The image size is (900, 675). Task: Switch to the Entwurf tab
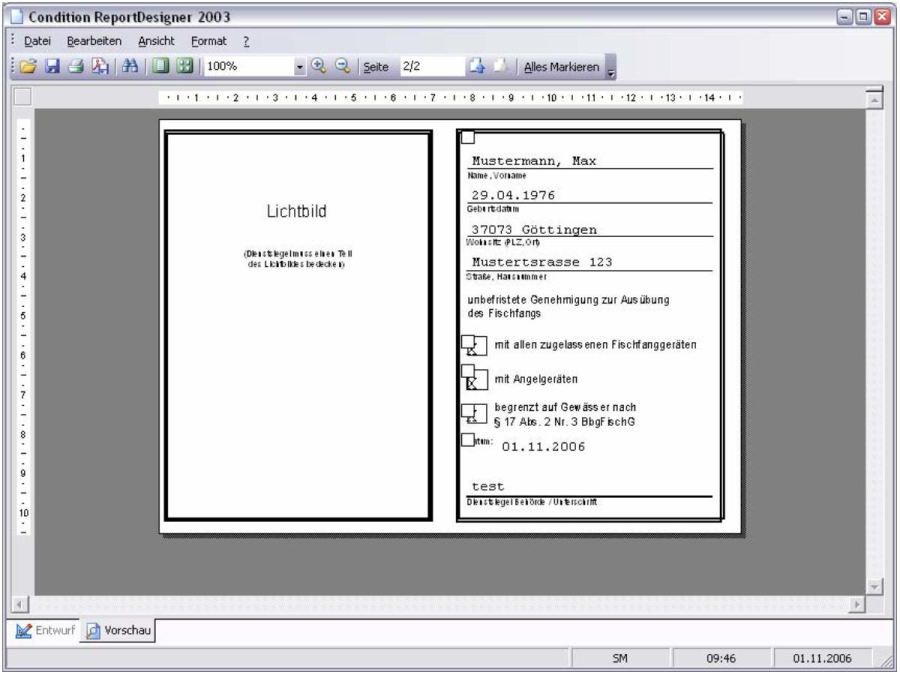pyautogui.click(x=46, y=632)
